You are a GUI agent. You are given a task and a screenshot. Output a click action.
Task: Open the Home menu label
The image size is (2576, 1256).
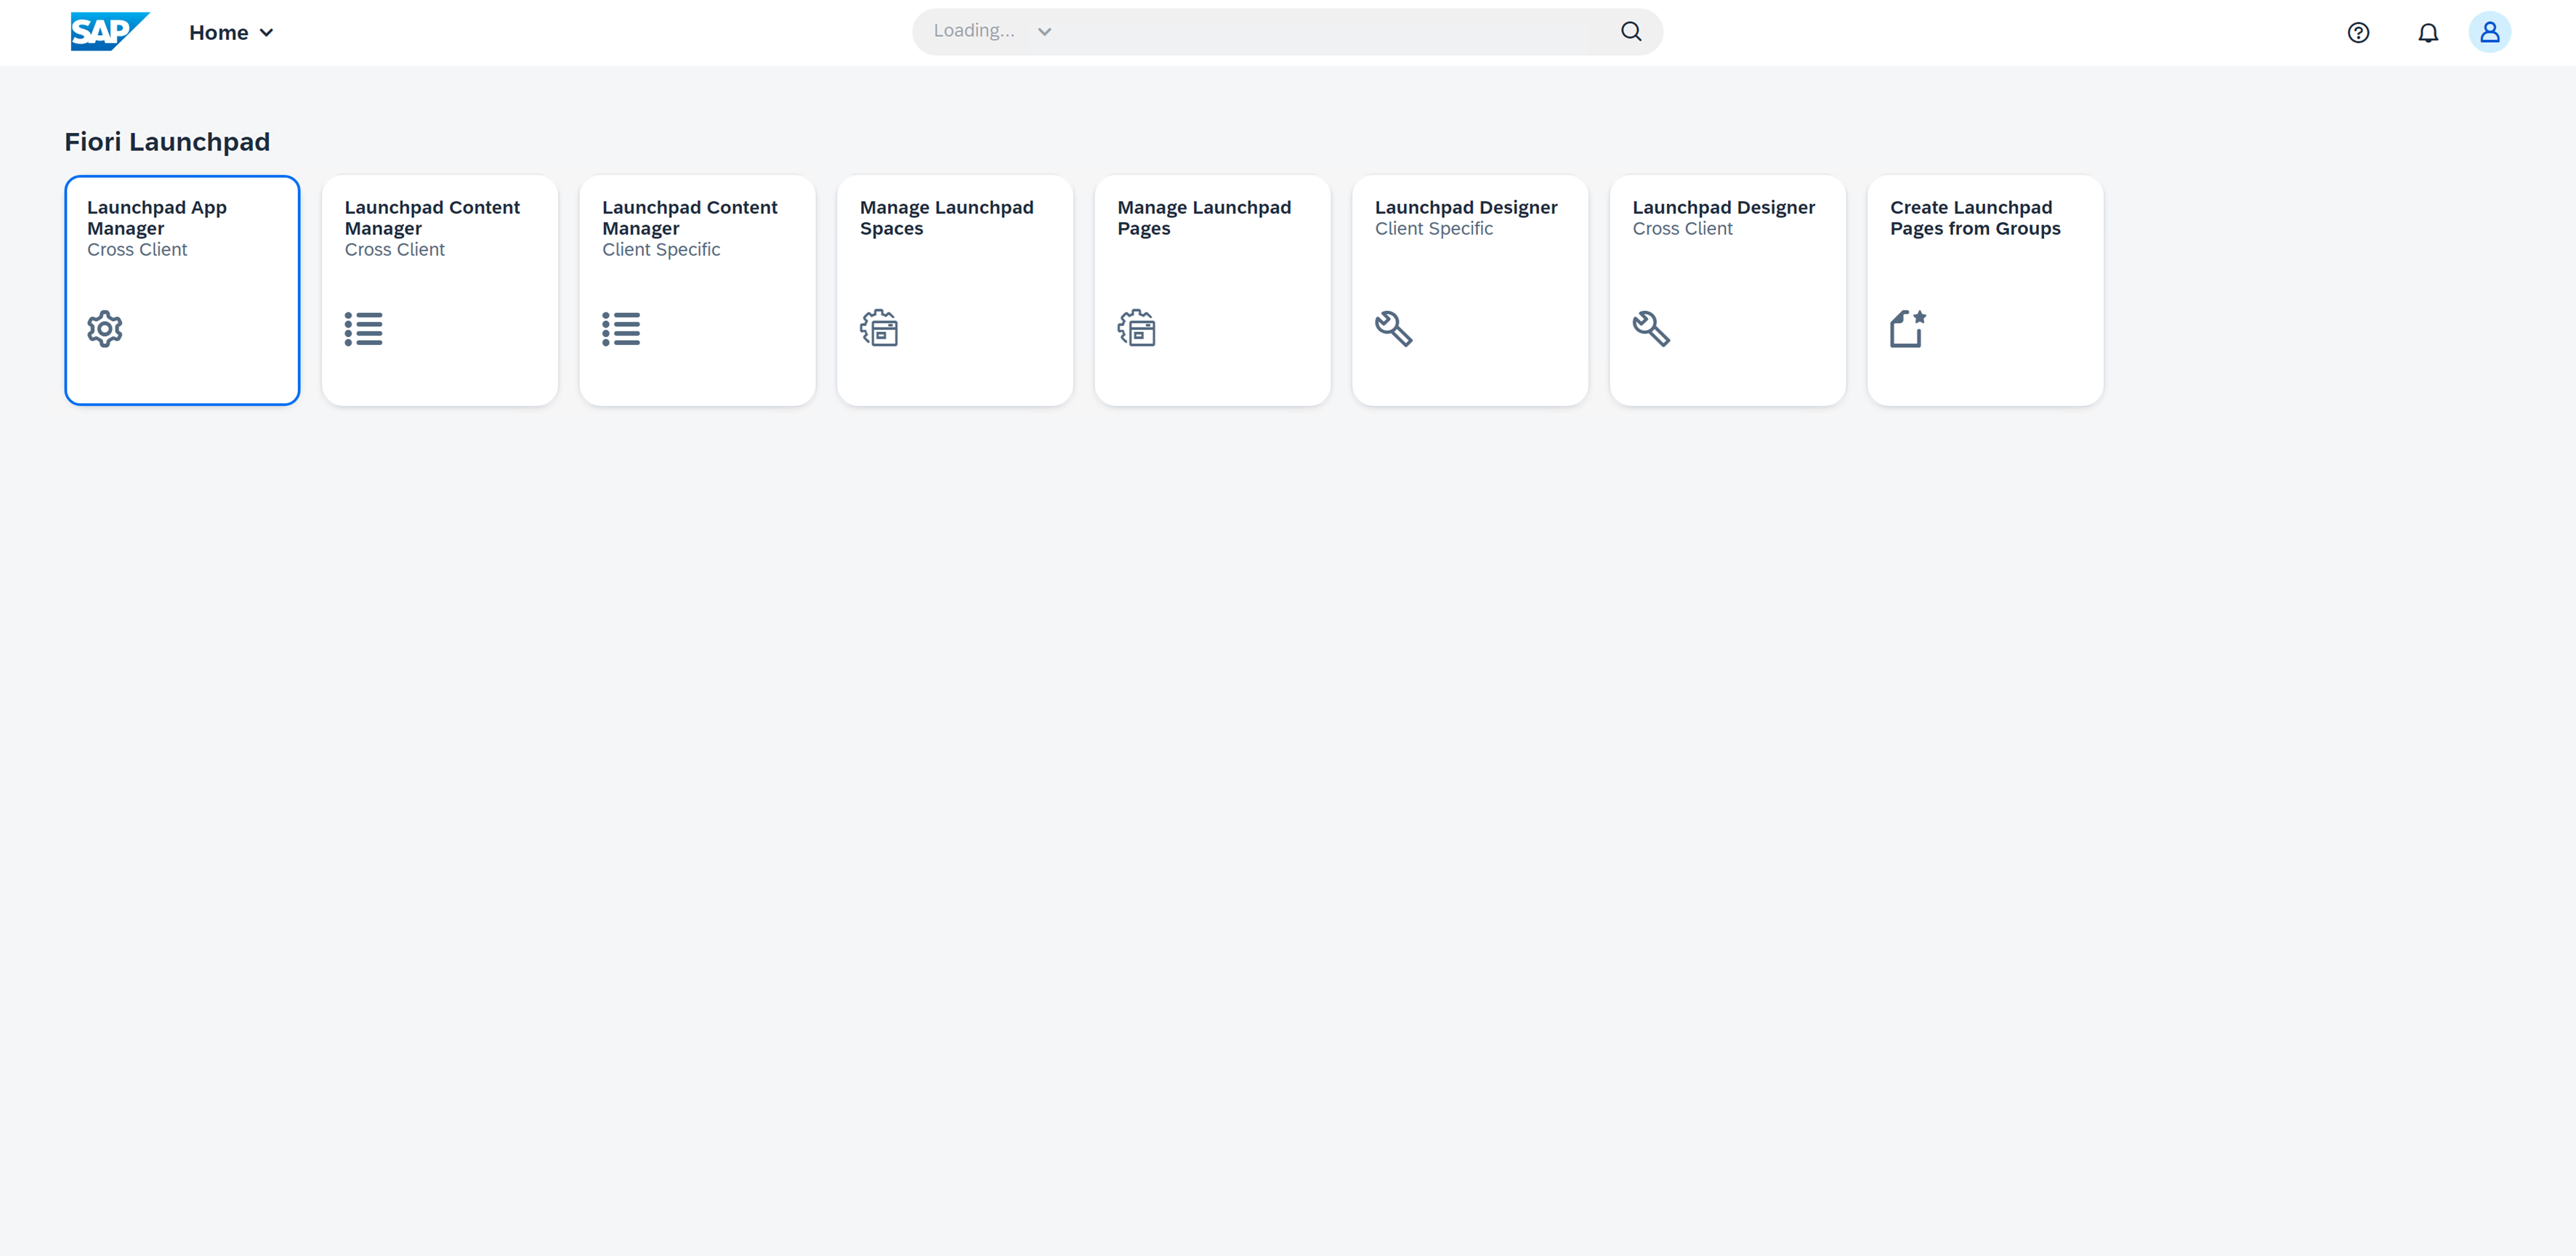click(x=218, y=33)
